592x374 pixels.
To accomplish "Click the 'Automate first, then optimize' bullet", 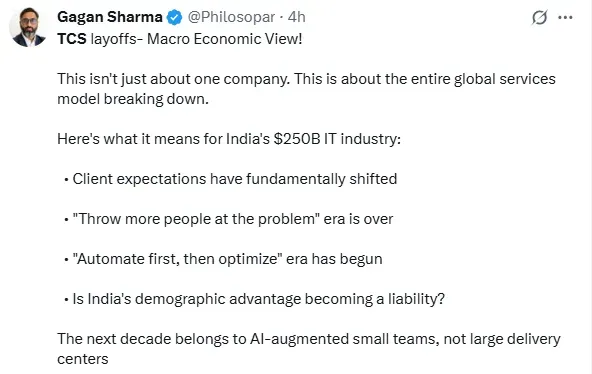I will tap(228, 259).
